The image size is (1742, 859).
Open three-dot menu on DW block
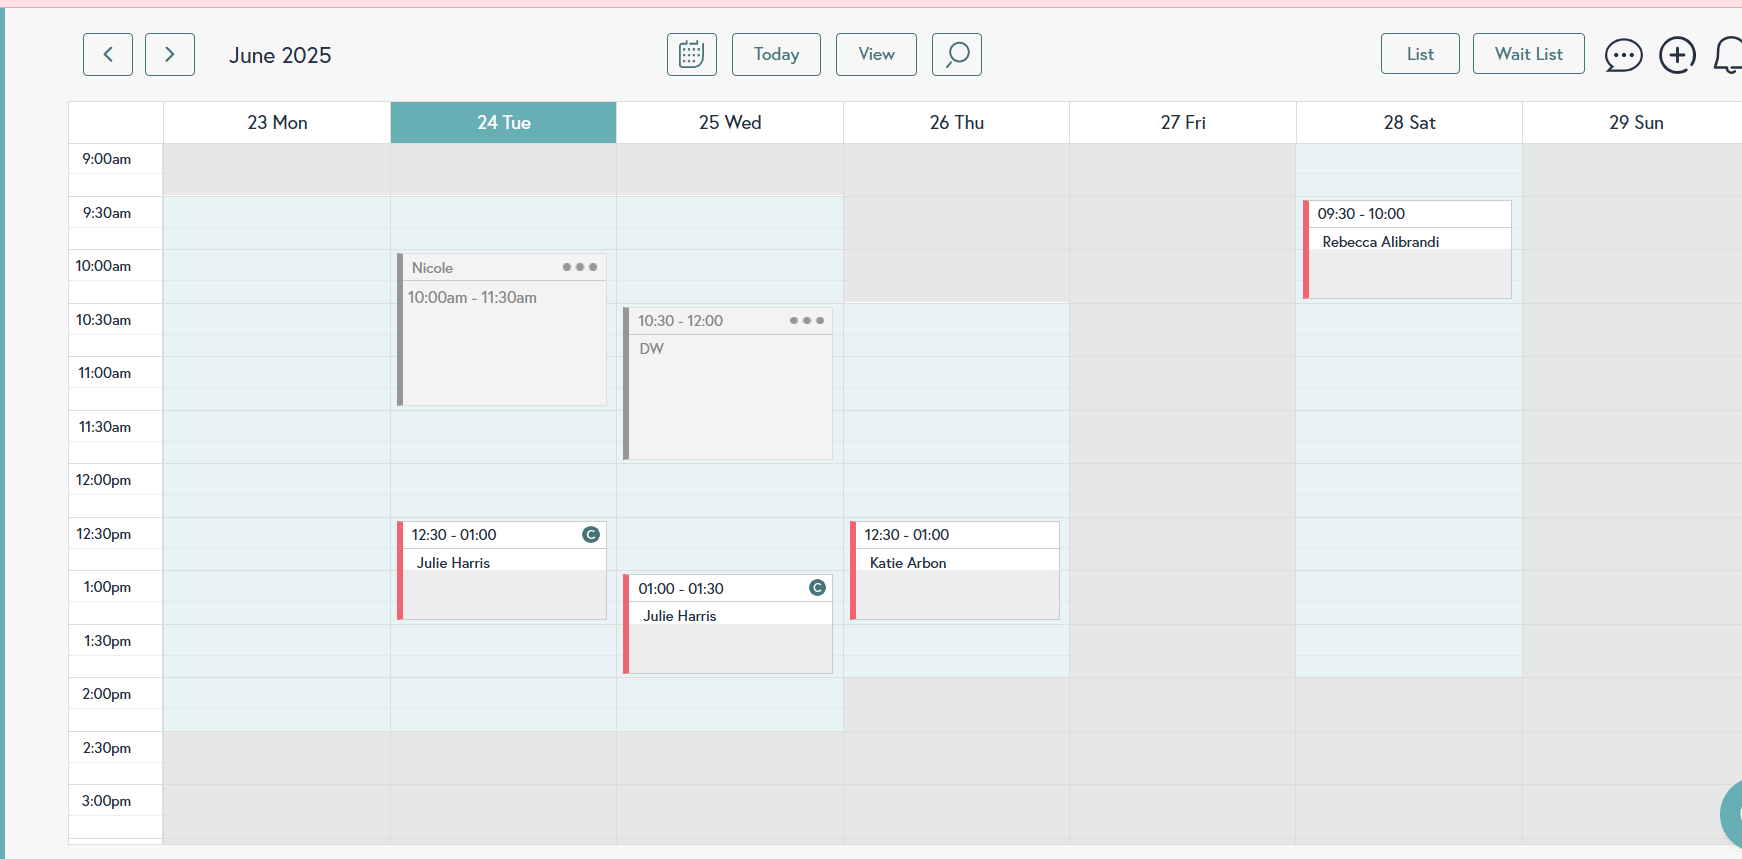(807, 321)
